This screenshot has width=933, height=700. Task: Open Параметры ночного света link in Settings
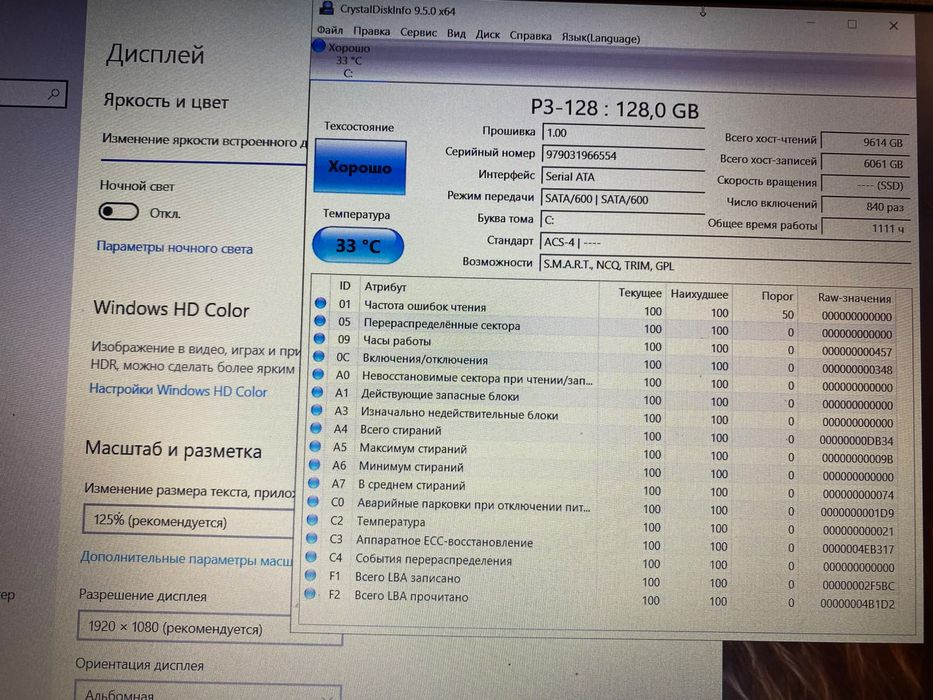click(x=174, y=248)
